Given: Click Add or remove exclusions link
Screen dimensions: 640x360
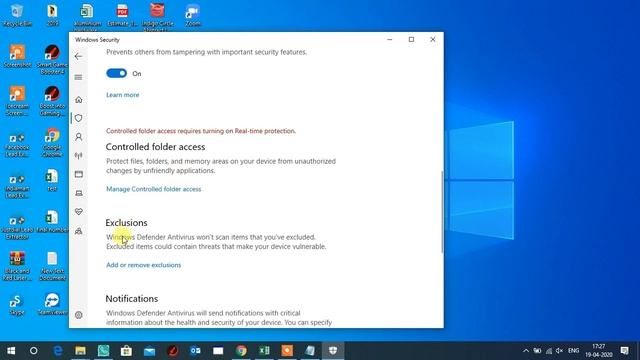Looking at the screenshot, I should coord(143,265).
